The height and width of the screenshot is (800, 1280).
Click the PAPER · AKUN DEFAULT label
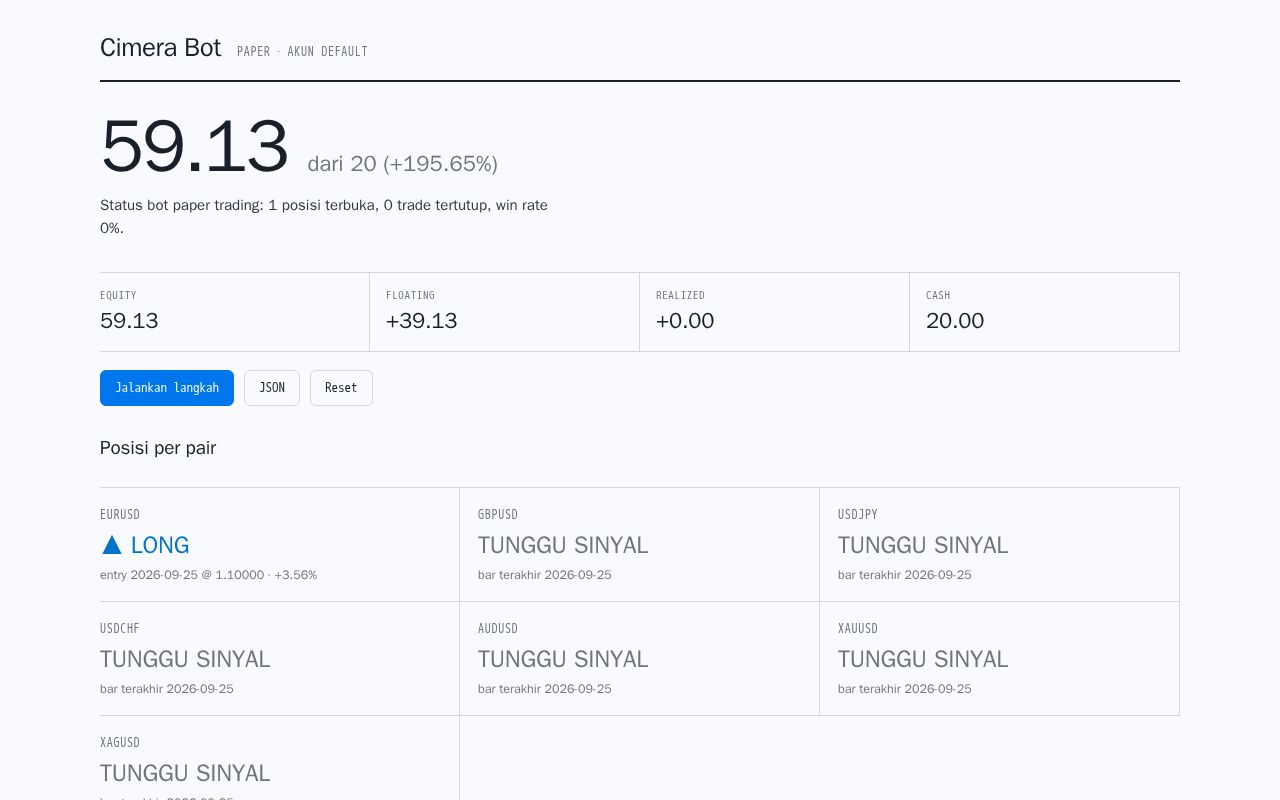pos(302,51)
